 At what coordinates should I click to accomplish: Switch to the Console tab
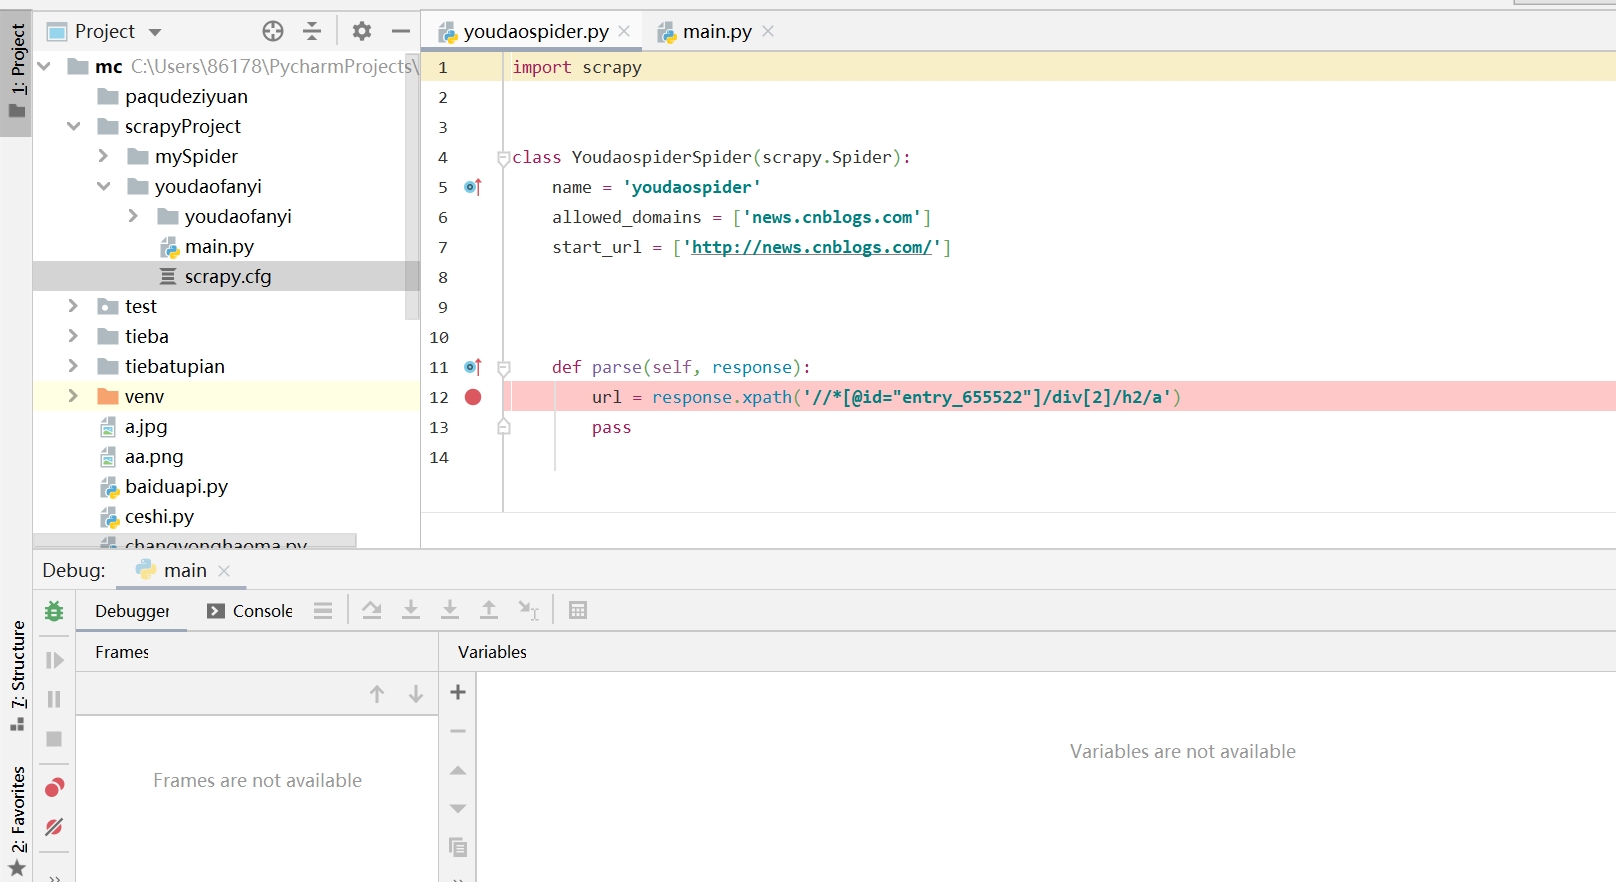tap(262, 611)
